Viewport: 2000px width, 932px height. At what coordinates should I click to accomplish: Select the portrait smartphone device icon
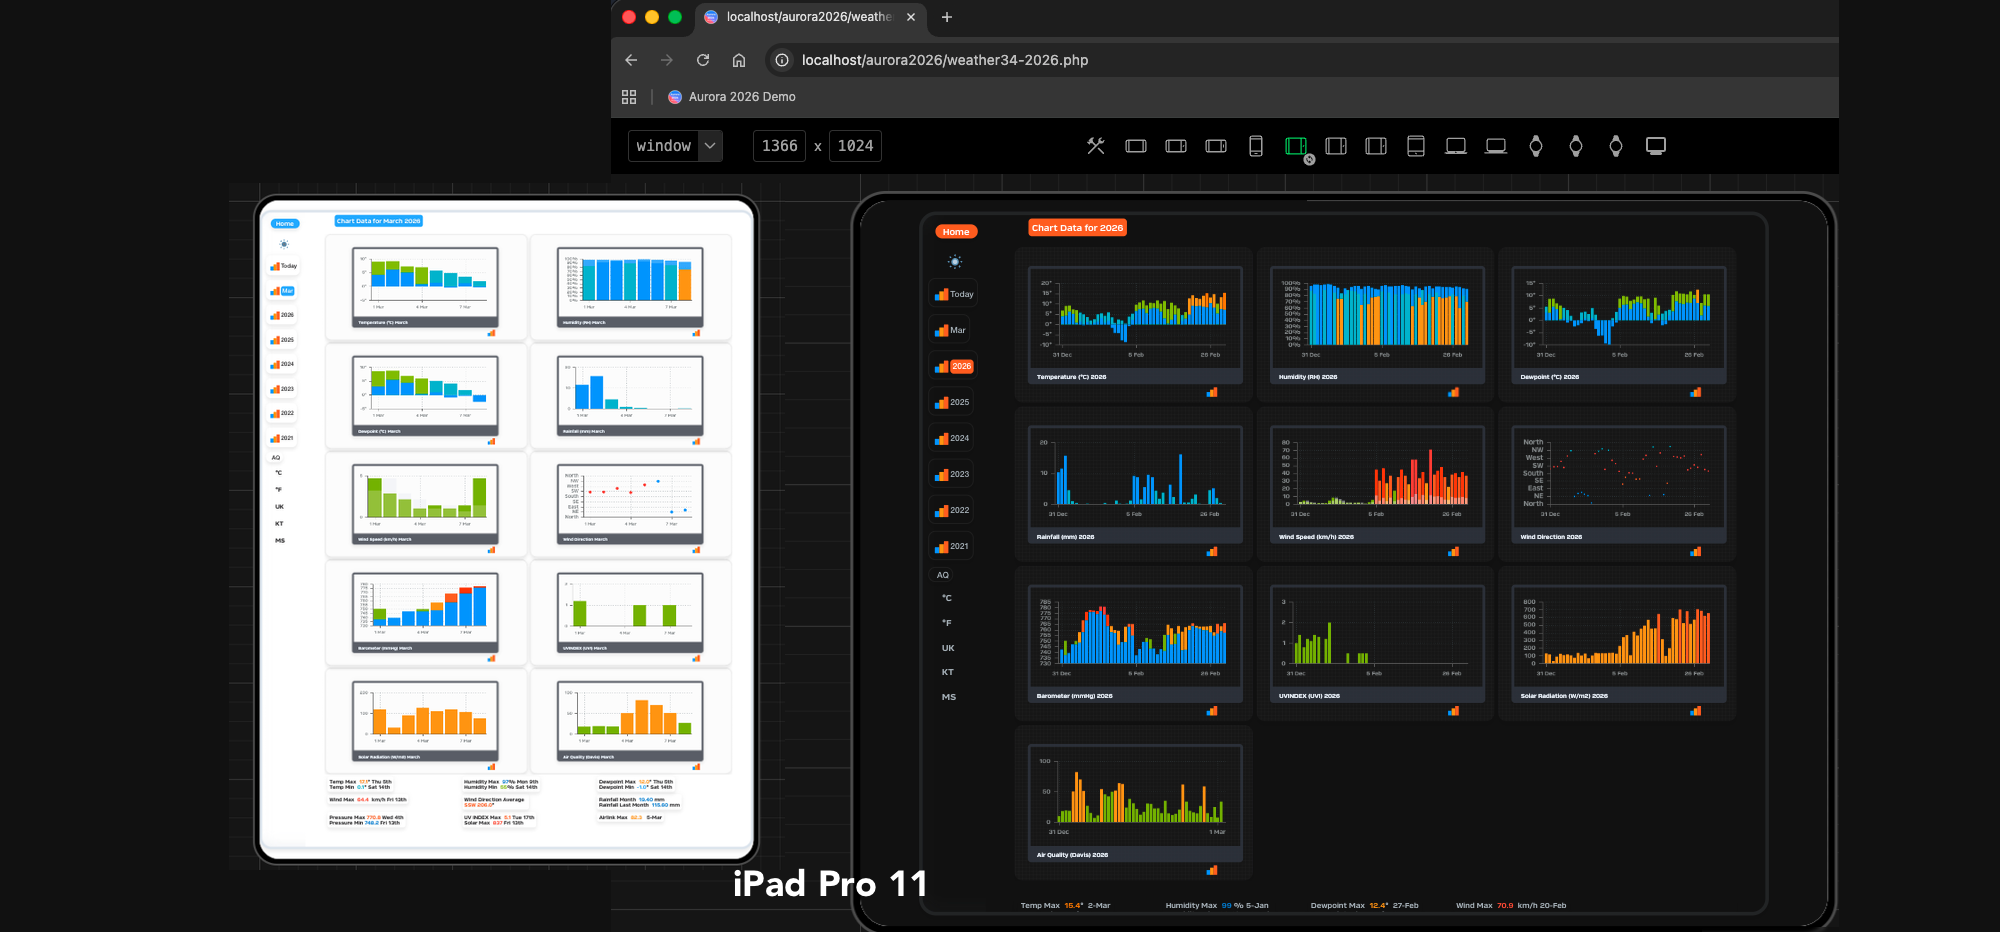1256,146
